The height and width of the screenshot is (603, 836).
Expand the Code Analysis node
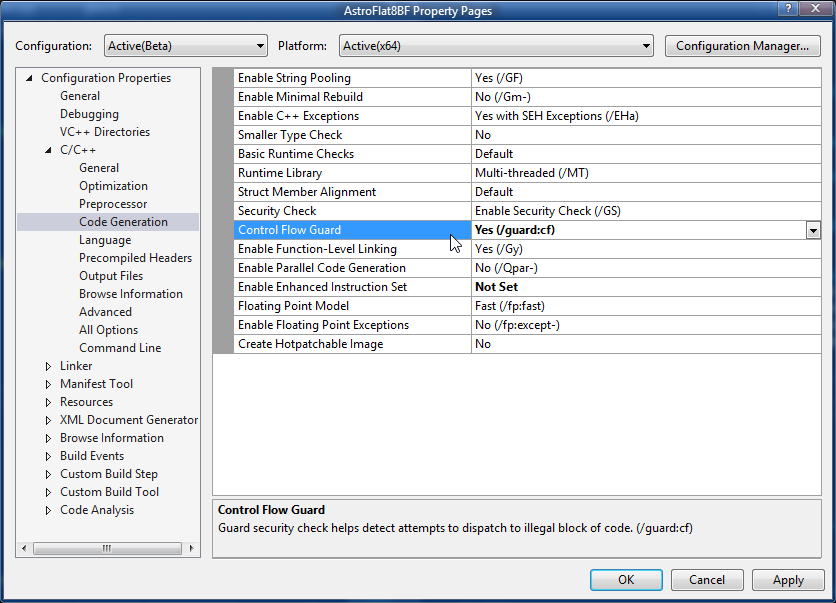[x=49, y=510]
